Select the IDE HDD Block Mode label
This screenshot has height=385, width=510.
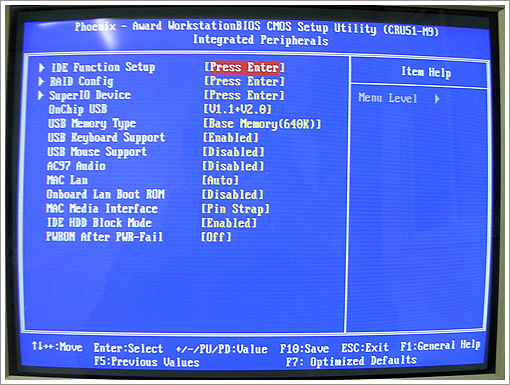click(99, 223)
